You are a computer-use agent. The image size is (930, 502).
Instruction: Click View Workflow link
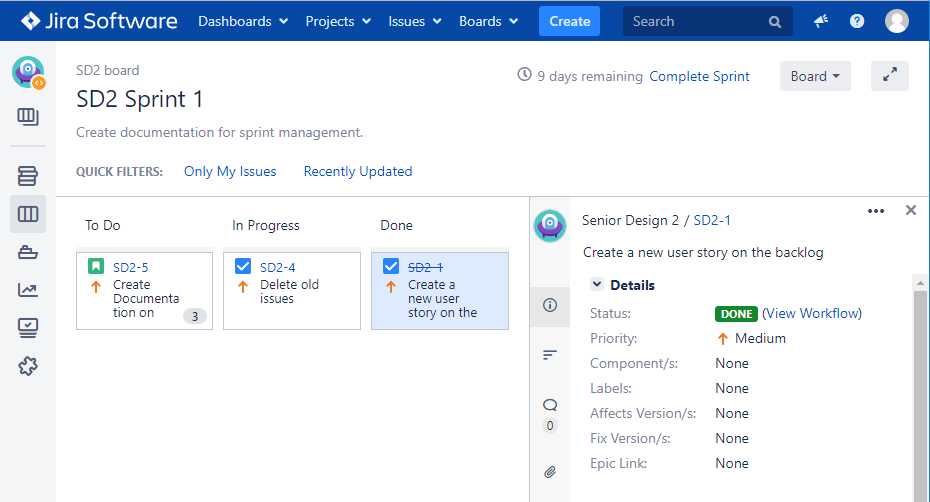coord(812,313)
